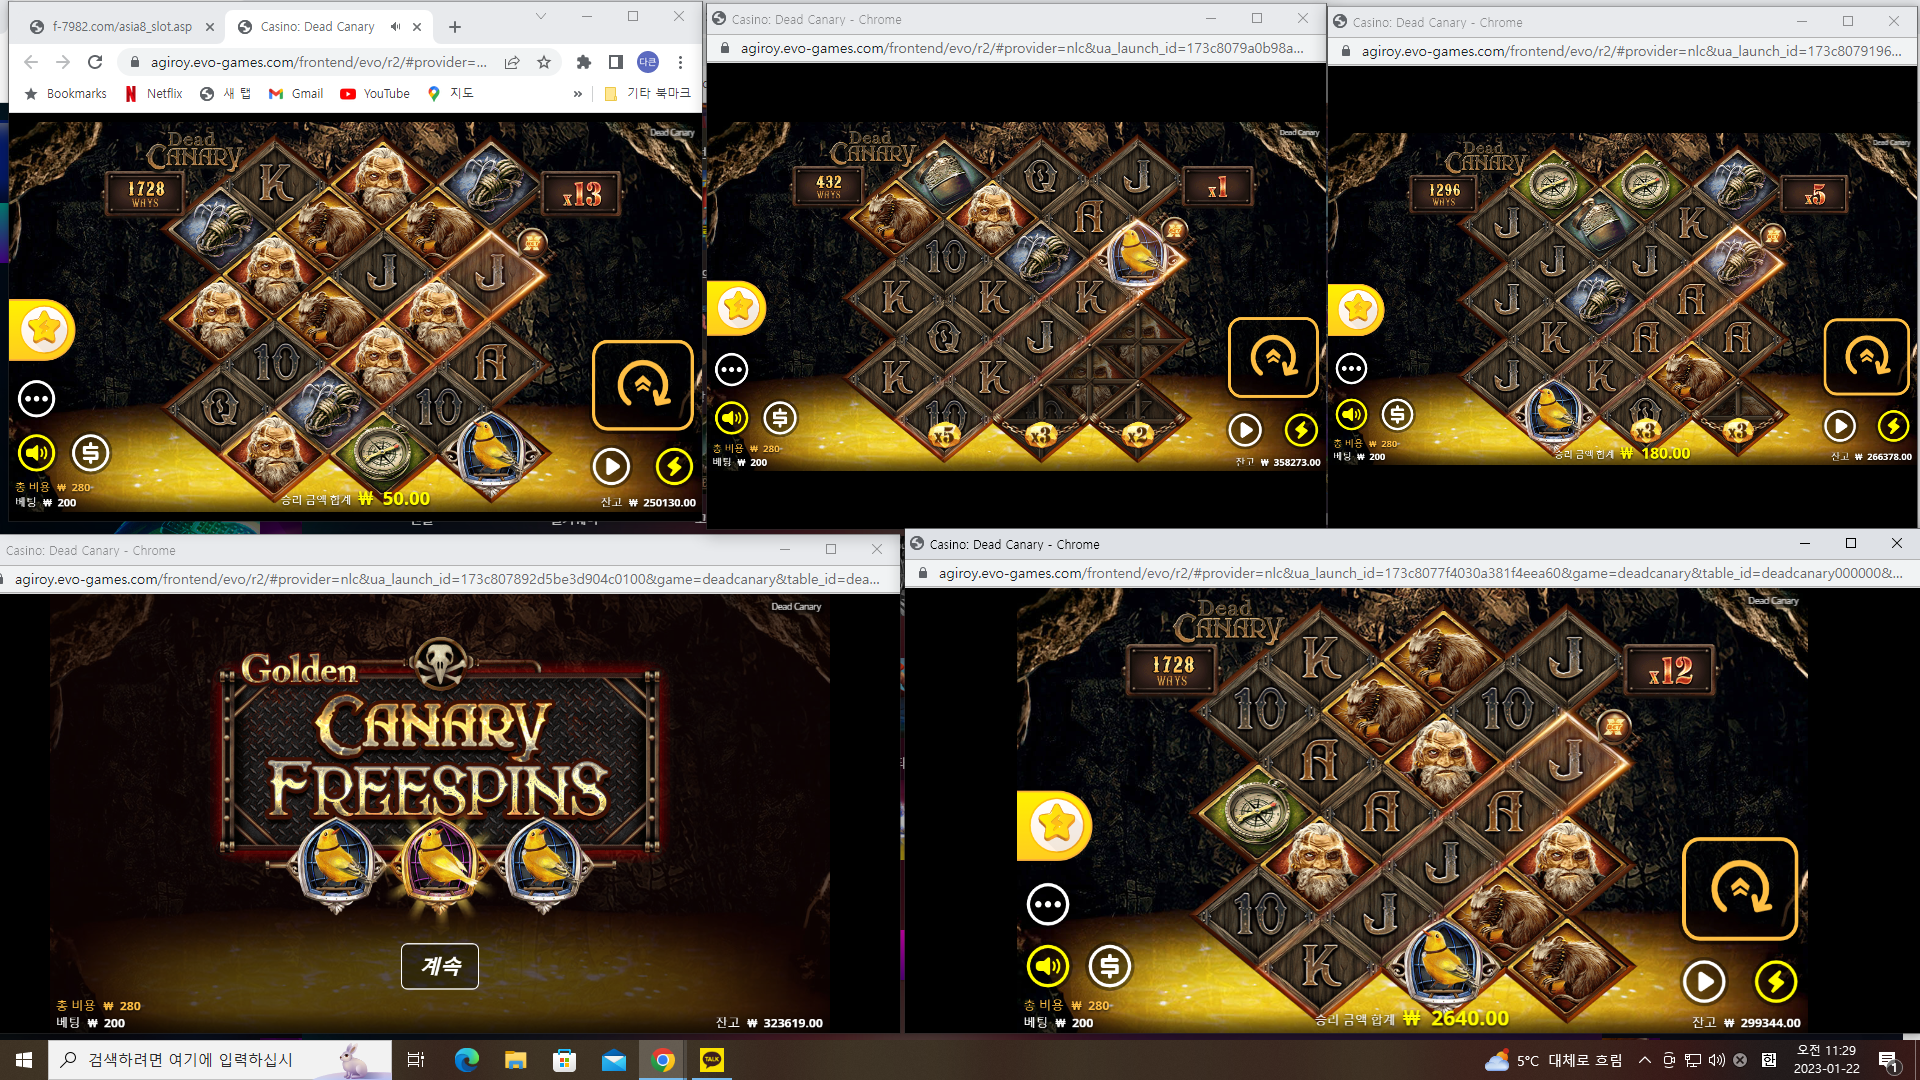This screenshot has width=1920, height=1080.
Task: Open KakaoTalk from the taskbar
Action: tap(712, 1060)
